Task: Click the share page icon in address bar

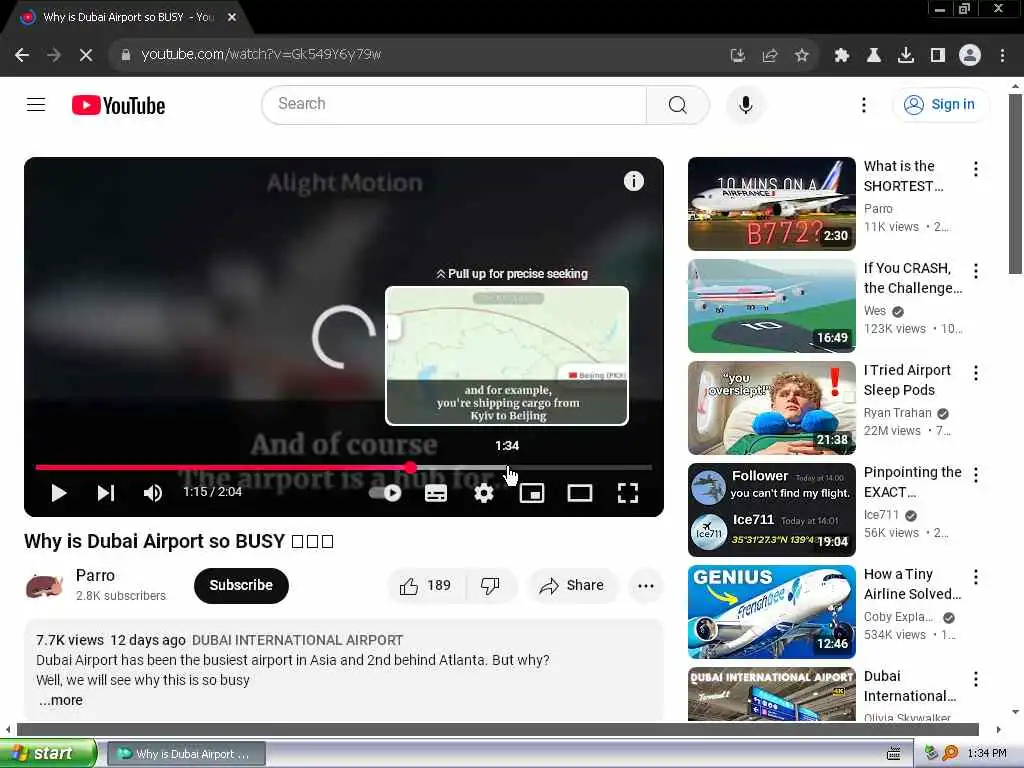Action: pyautogui.click(x=770, y=56)
